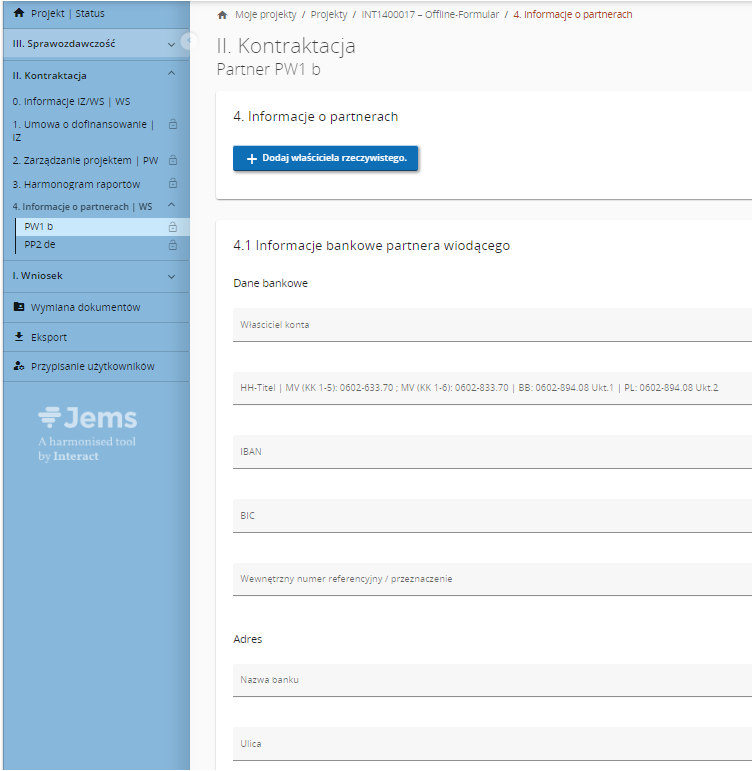
Task: Focus the BIC field
Action: pyautogui.click(x=492, y=515)
